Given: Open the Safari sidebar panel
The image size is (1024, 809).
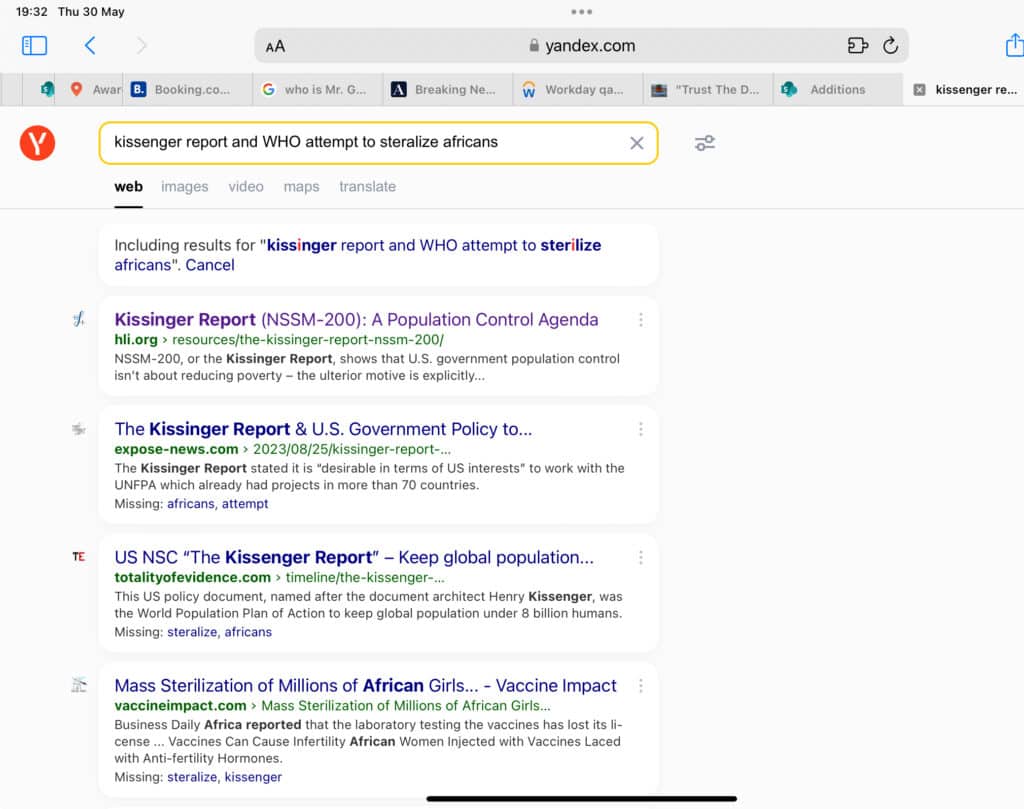Looking at the screenshot, I should [x=35, y=46].
